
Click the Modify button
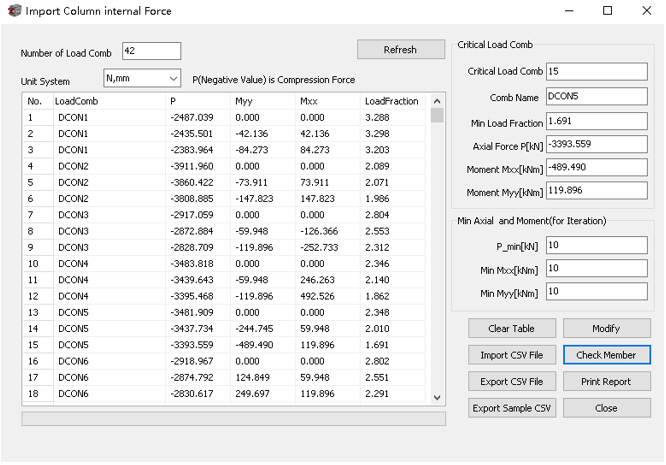607,329
